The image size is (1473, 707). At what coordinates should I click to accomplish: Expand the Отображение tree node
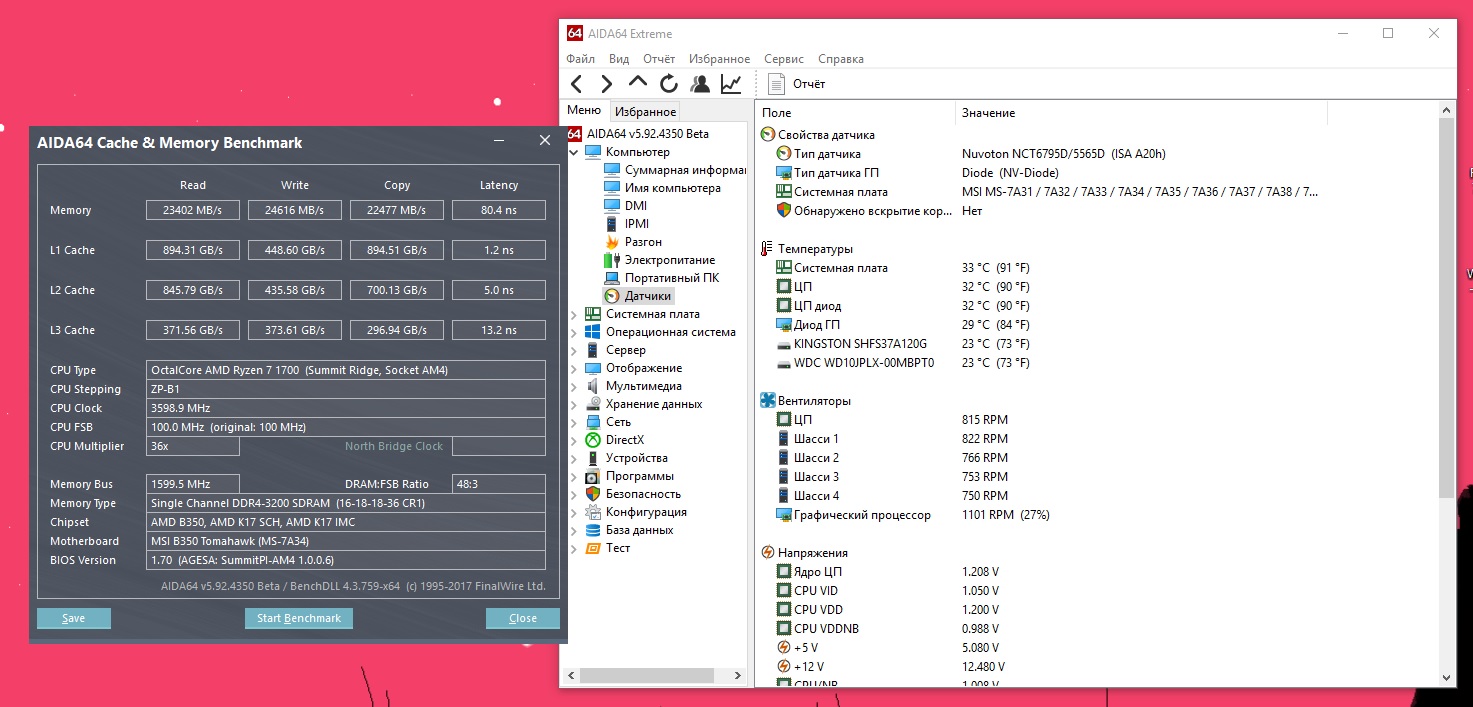click(x=573, y=368)
